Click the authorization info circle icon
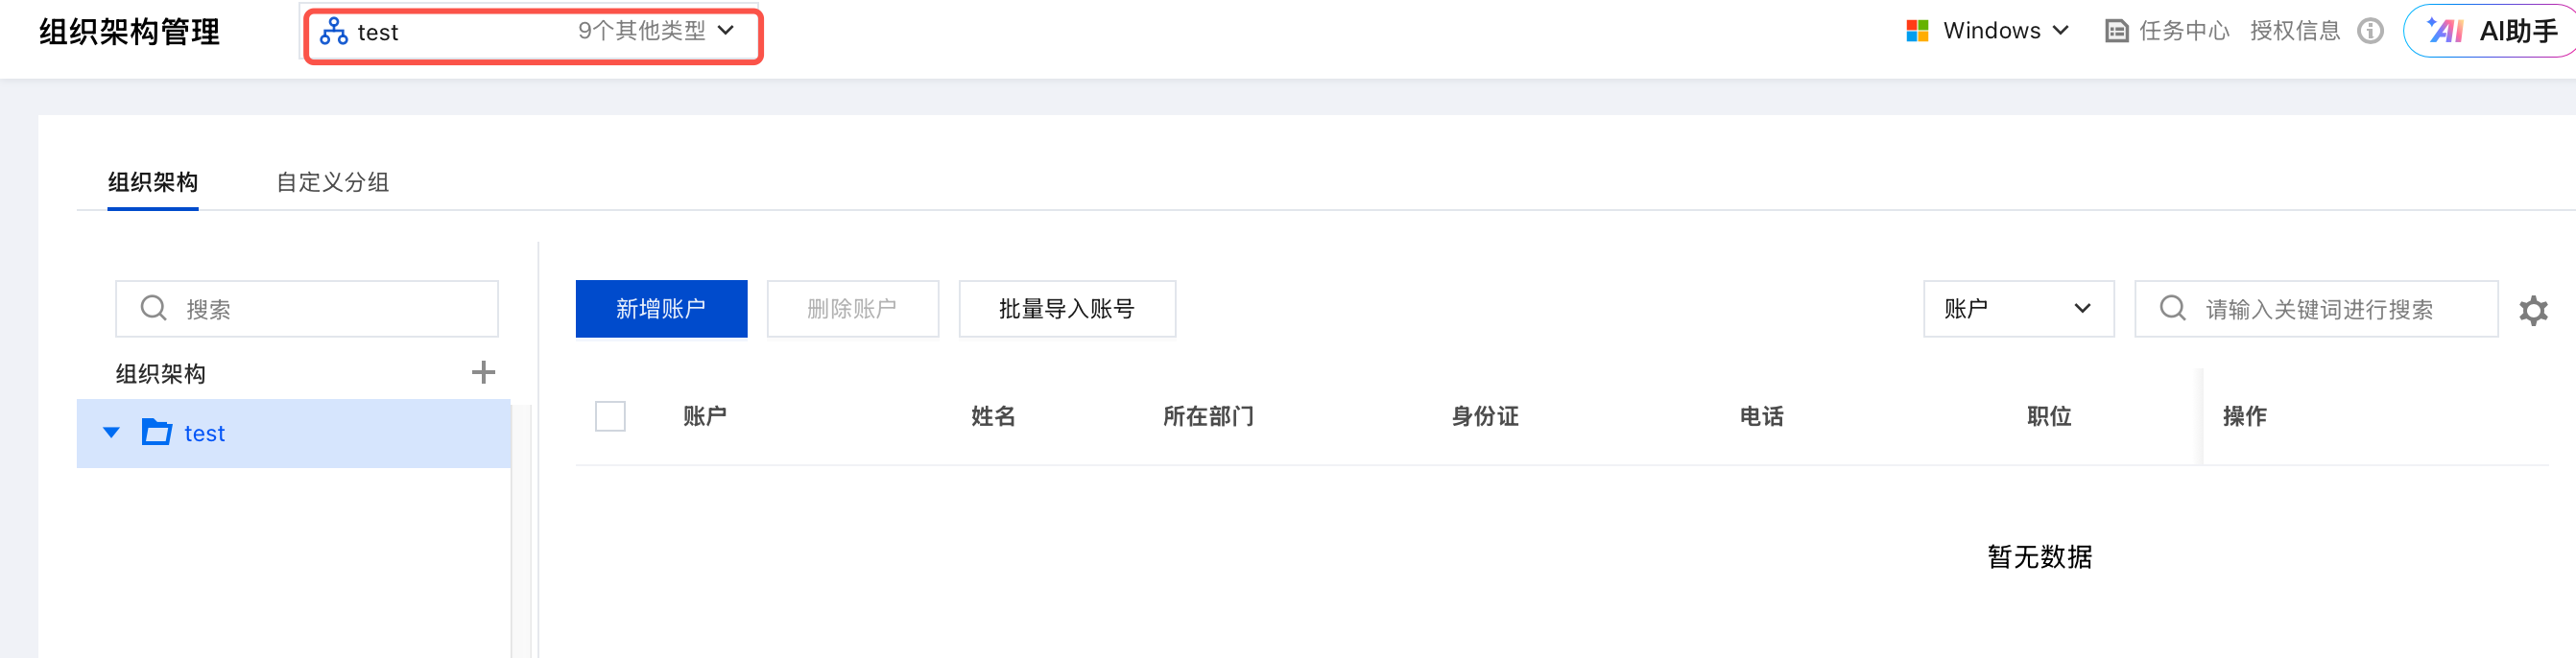Viewport: 2576px width, 658px height. tap(2369, 31)
